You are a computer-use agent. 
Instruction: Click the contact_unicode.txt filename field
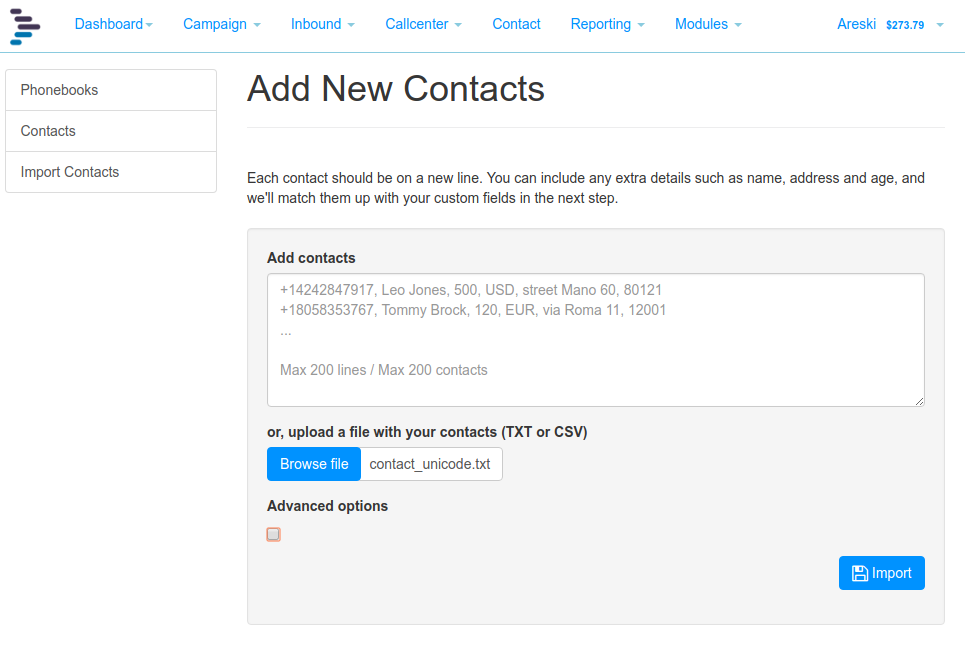431,464
